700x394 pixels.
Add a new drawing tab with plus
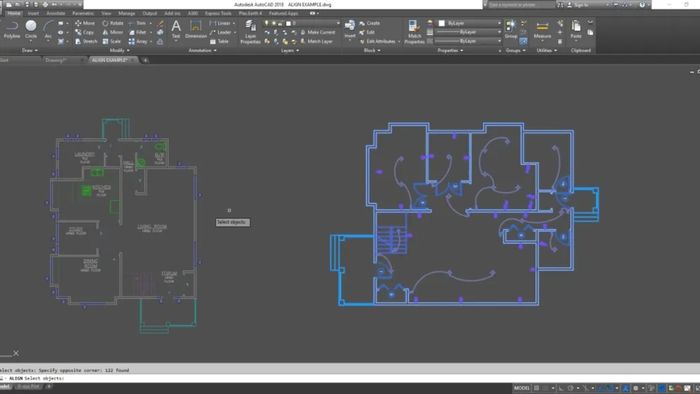click(x=145, y=60)
